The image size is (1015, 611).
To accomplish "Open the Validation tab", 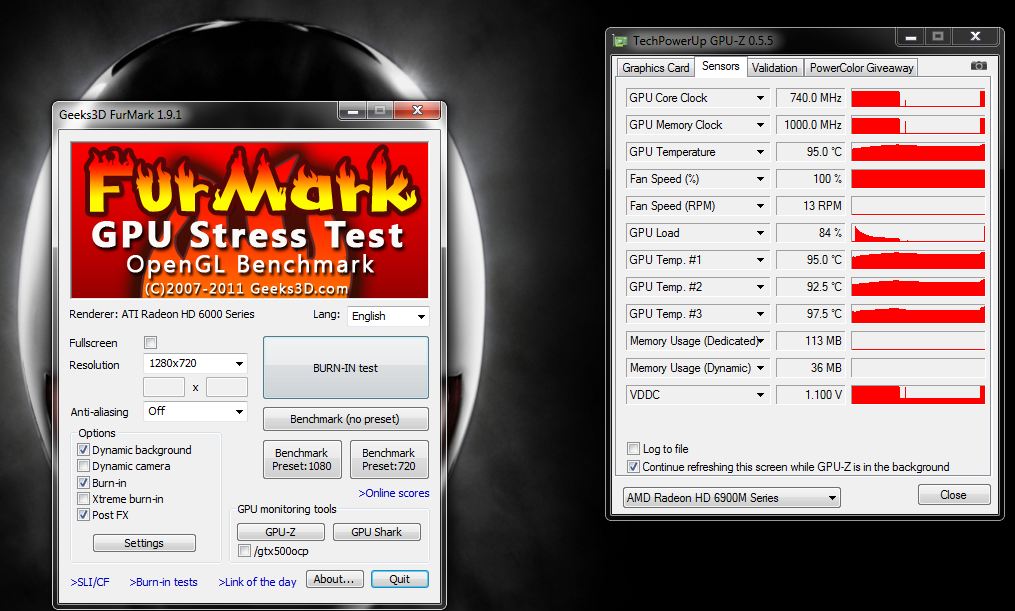I will tap(774, 68).
